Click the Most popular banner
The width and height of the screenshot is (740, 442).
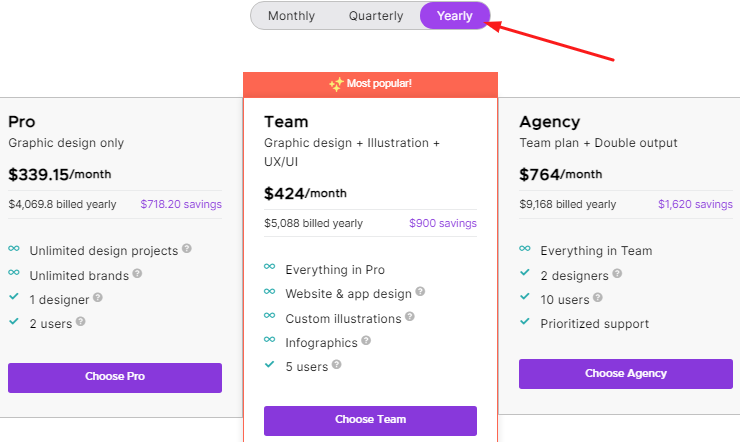[370, 84]
